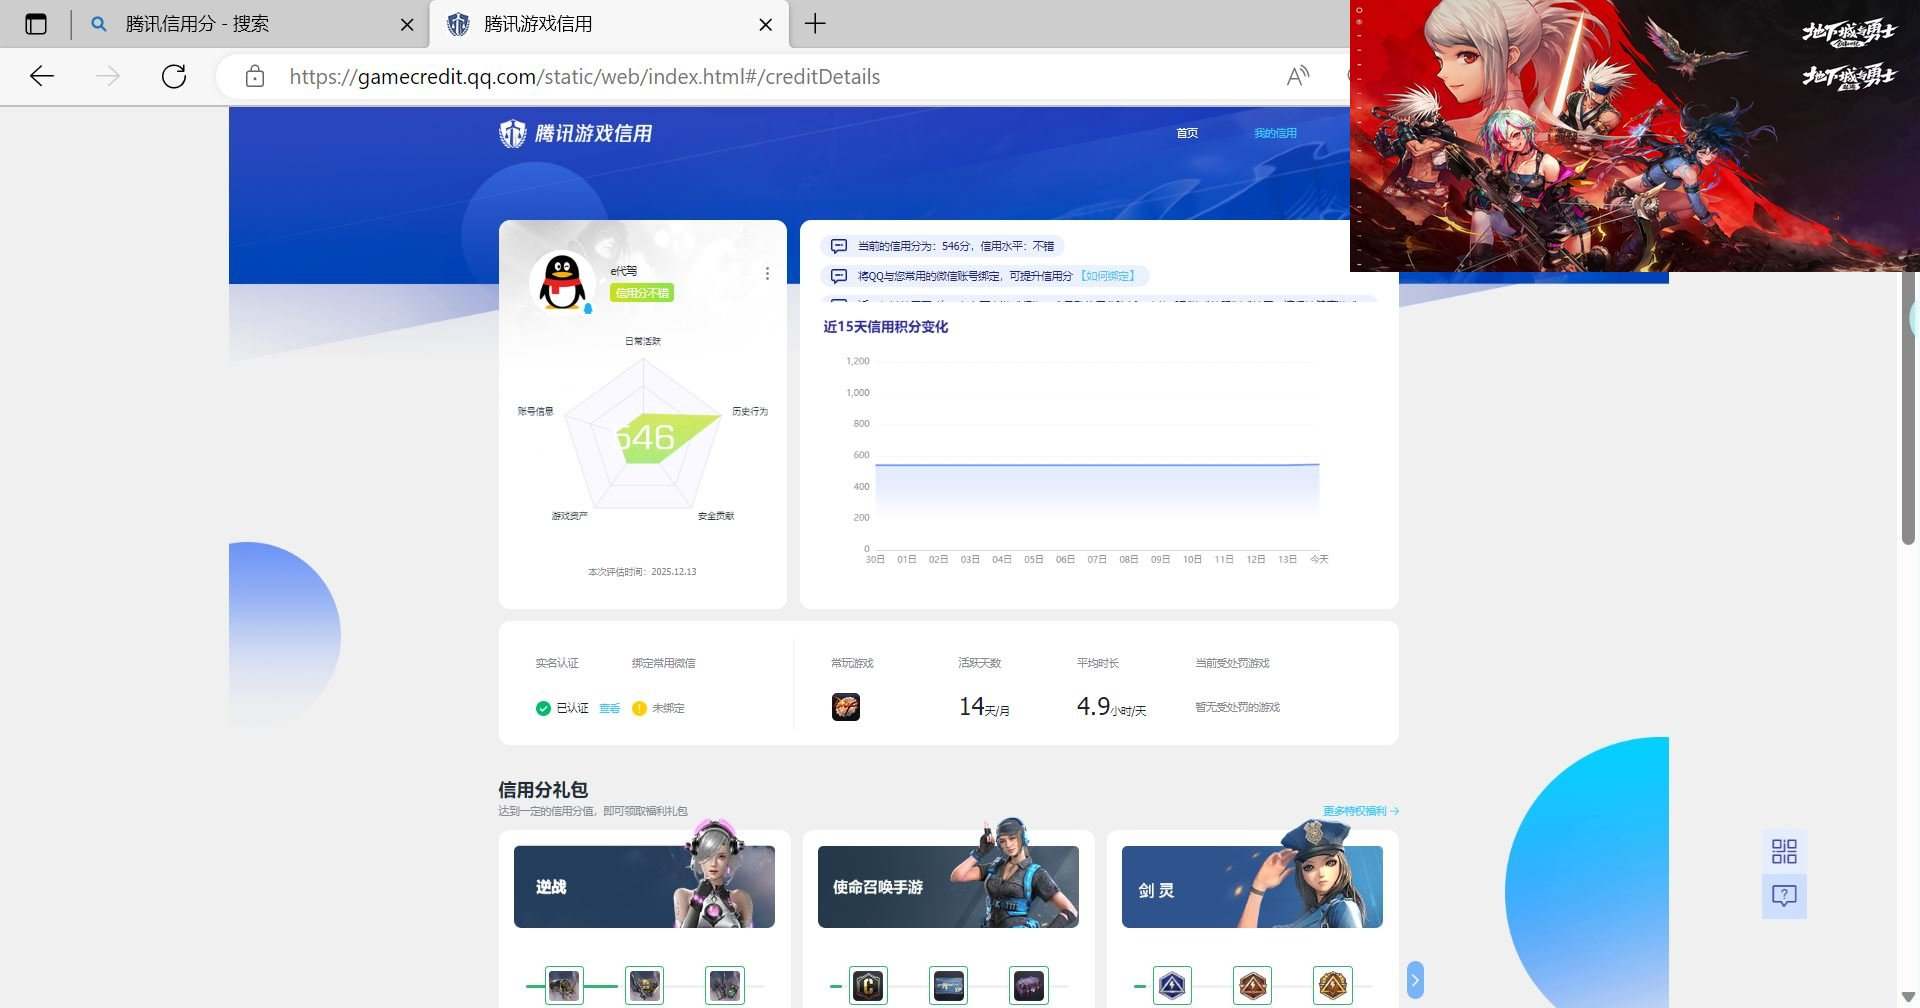Click the 546 score in radar chart

(x=645, y=437)
